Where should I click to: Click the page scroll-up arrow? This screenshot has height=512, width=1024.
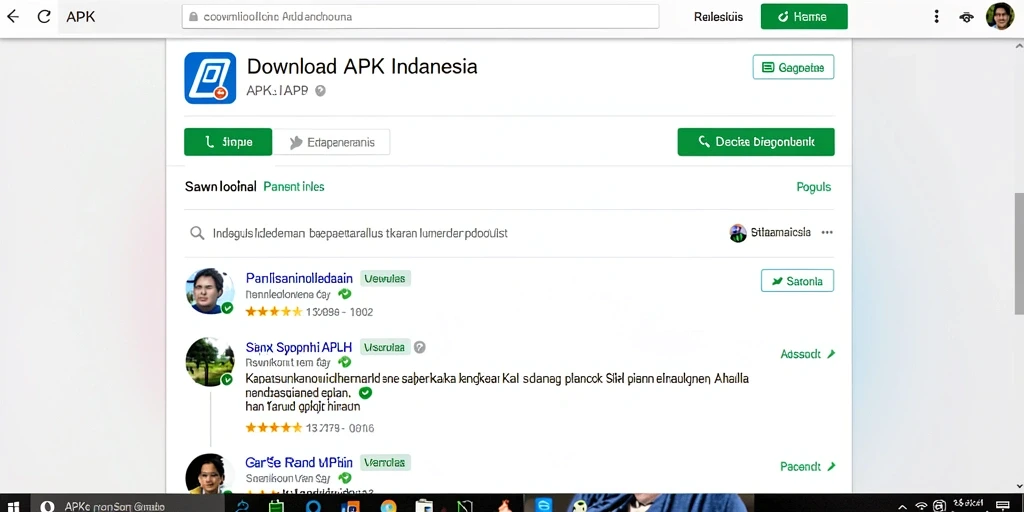pos(1019,46)
